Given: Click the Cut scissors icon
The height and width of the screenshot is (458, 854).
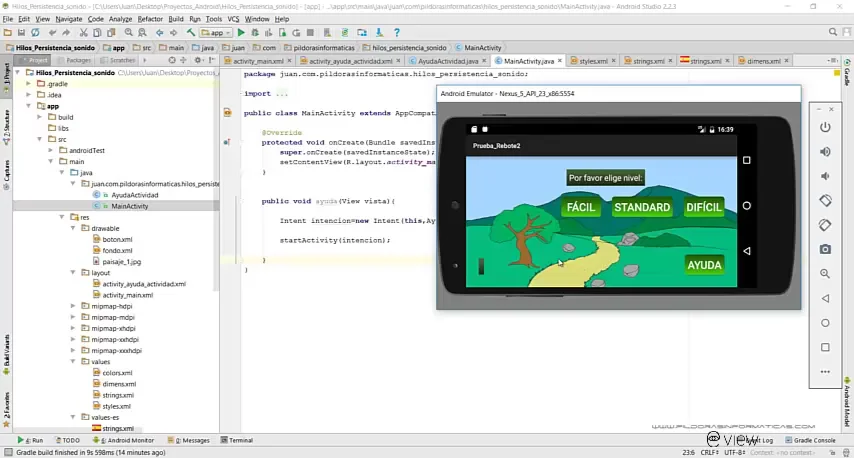Looking at the screenshot, I should coord(83,33).
